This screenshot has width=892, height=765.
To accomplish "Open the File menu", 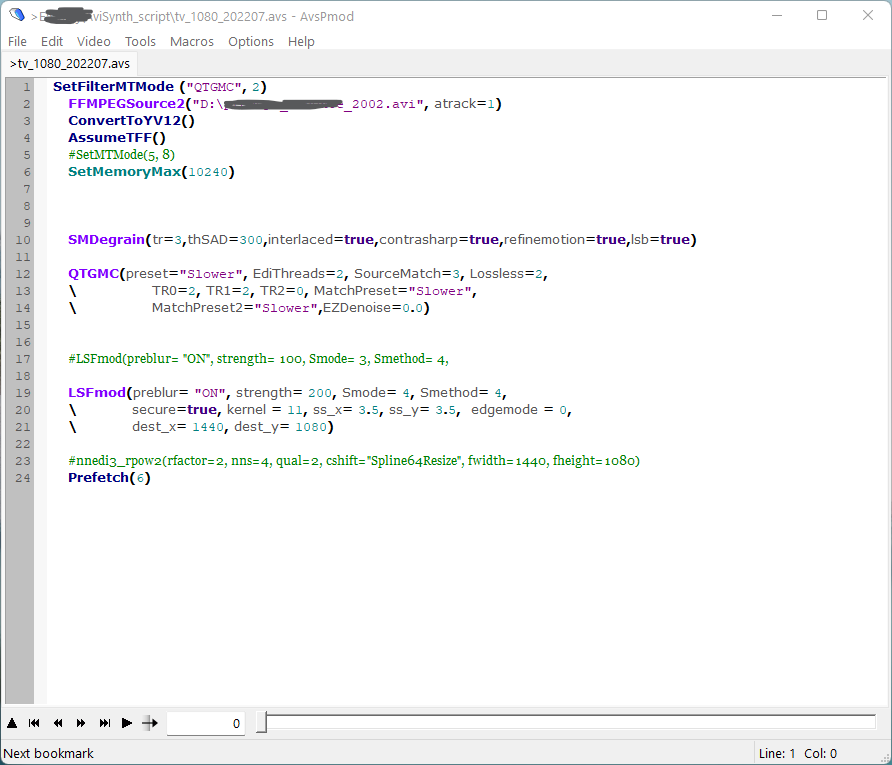I will [x=17, y=41].
